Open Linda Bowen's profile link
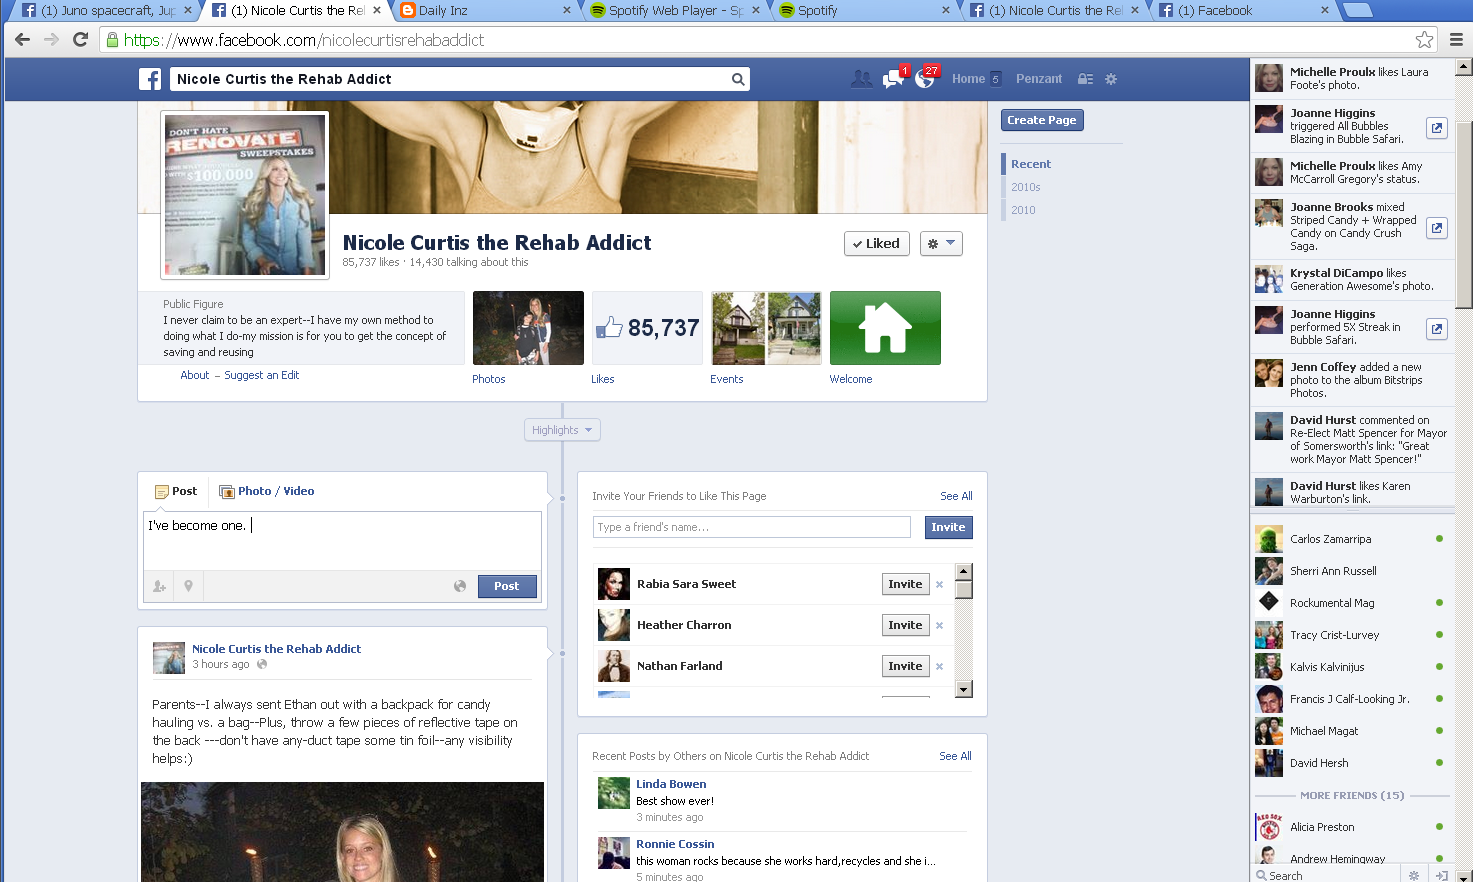1473x882 pixels. point(671,784)
